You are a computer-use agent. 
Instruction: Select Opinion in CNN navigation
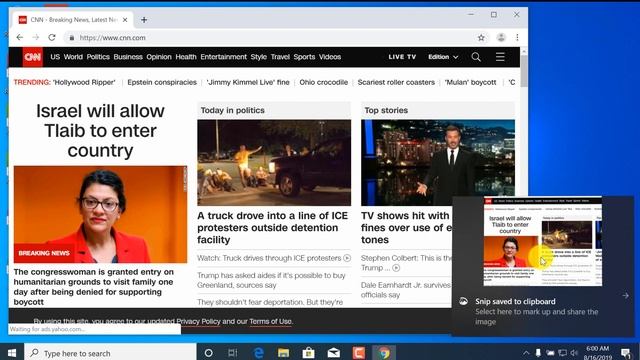click(159, 57)
